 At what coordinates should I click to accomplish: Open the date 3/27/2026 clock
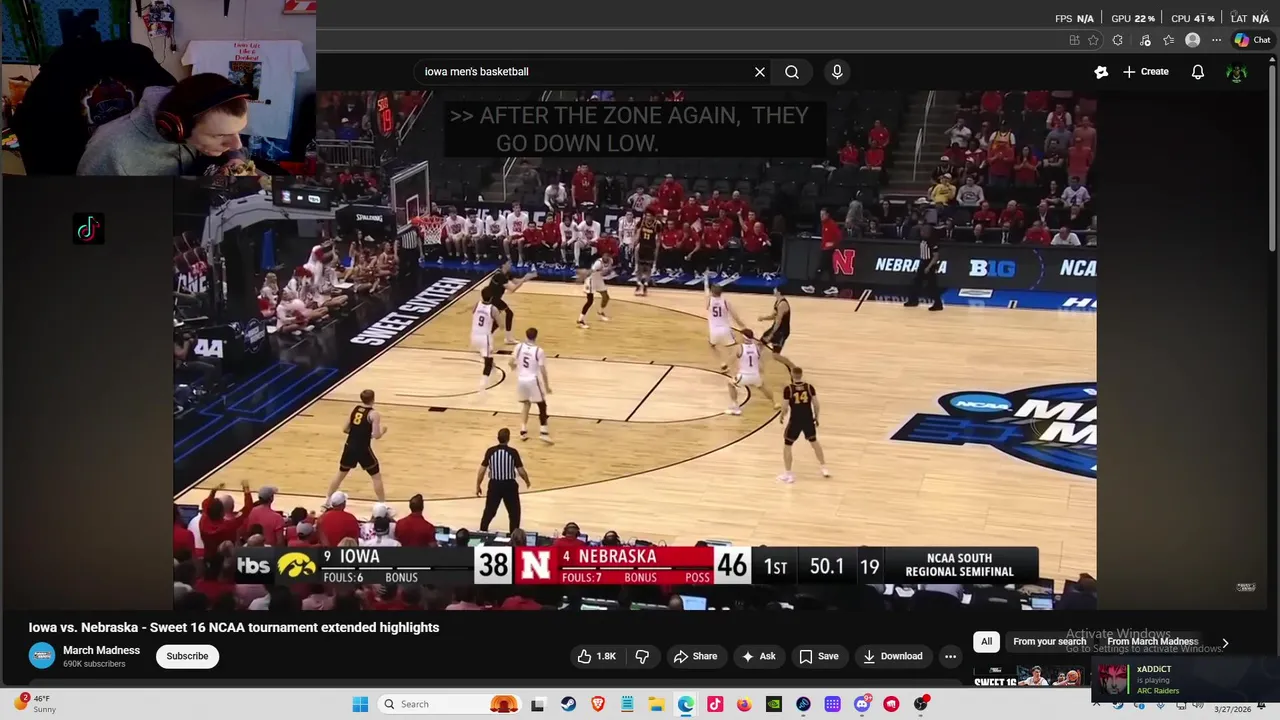pos(1232,709)
